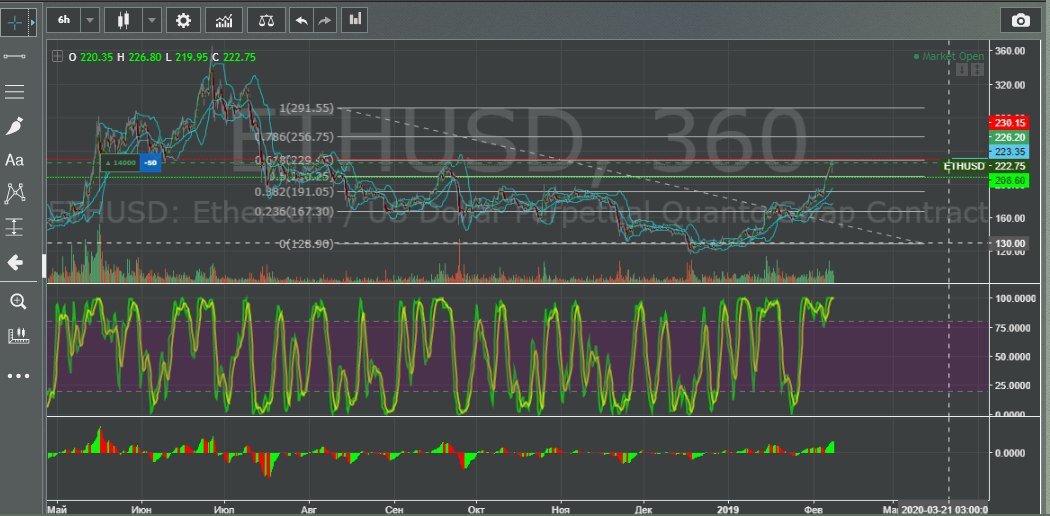The image size is (1050, 516).
Task: Click the Market Open status label
Action: [948, 57]
